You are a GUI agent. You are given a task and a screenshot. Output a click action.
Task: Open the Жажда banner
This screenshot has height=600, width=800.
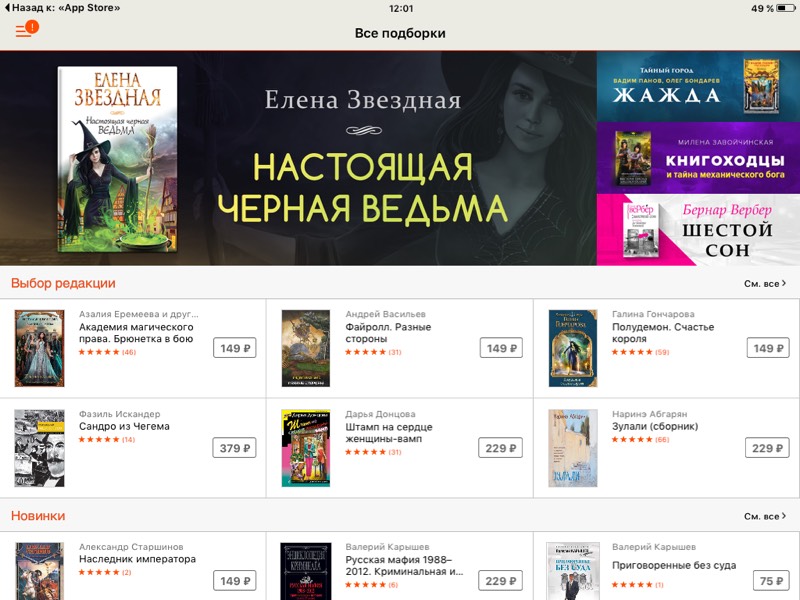(698, 87)
